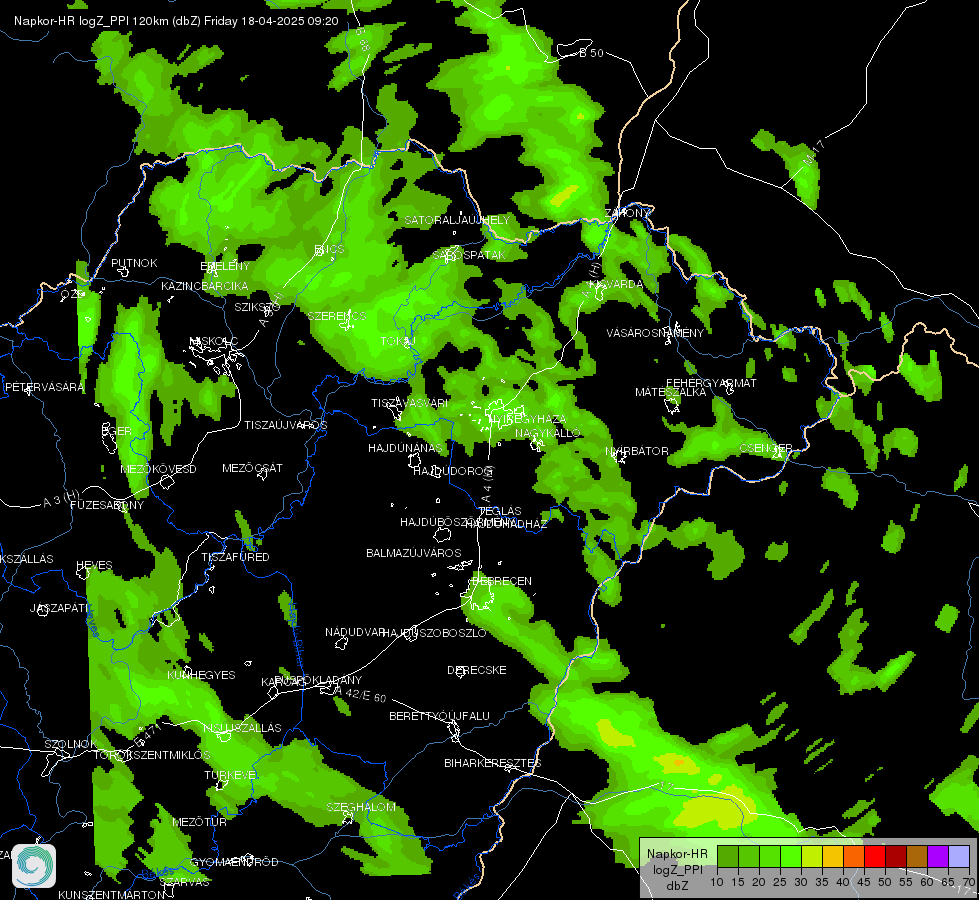Click the KISVARDA town label
Image resolution: width=979 pixels, height=900 pixels.
[616, 284]
